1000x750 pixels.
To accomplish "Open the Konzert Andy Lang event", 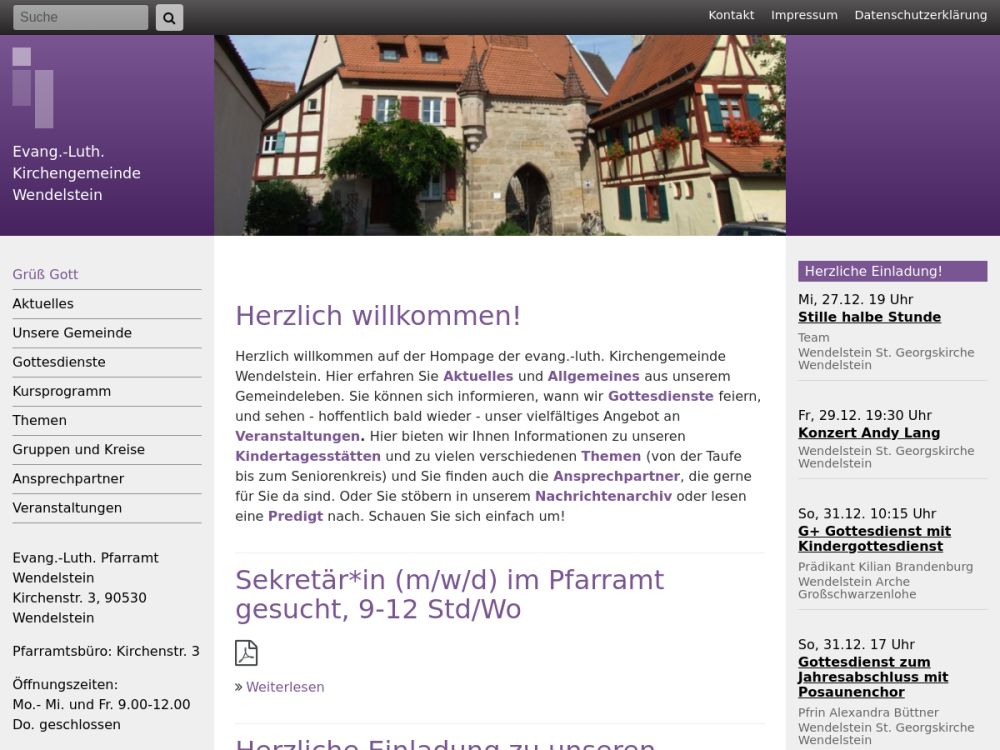I will click(869, 433).
